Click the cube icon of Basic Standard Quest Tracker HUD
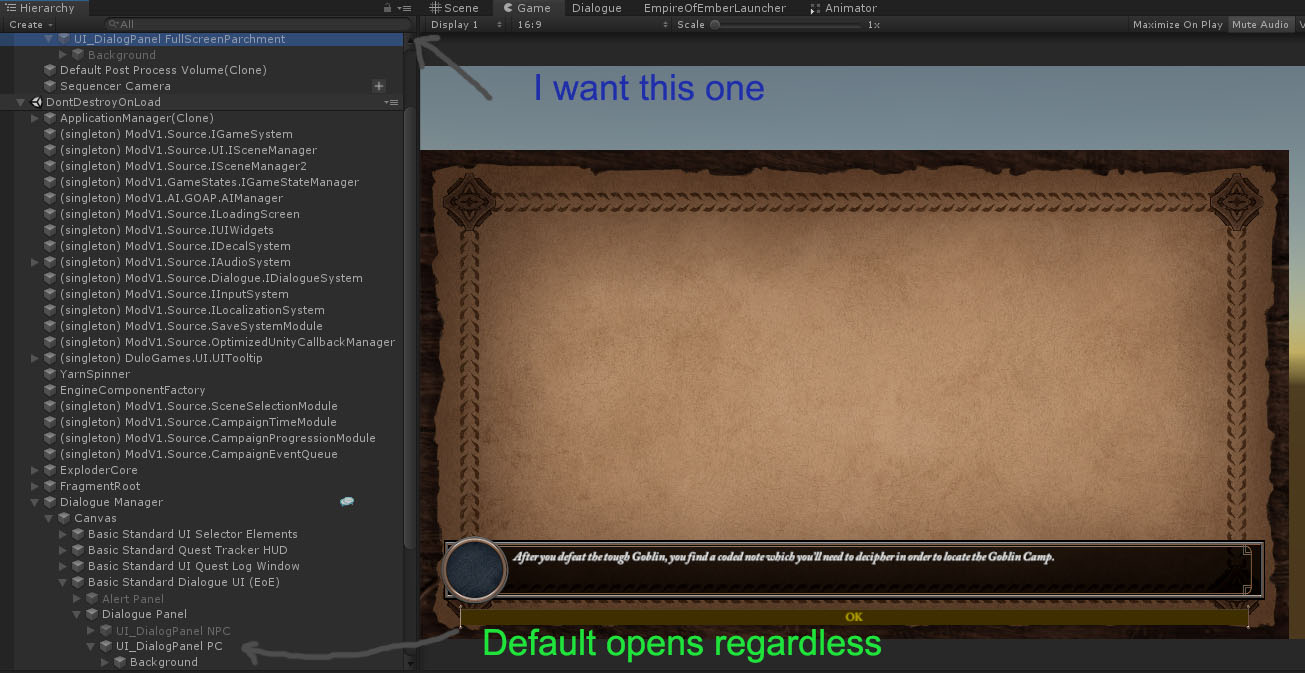The image size is (1305, 673). tap(78, 550)
